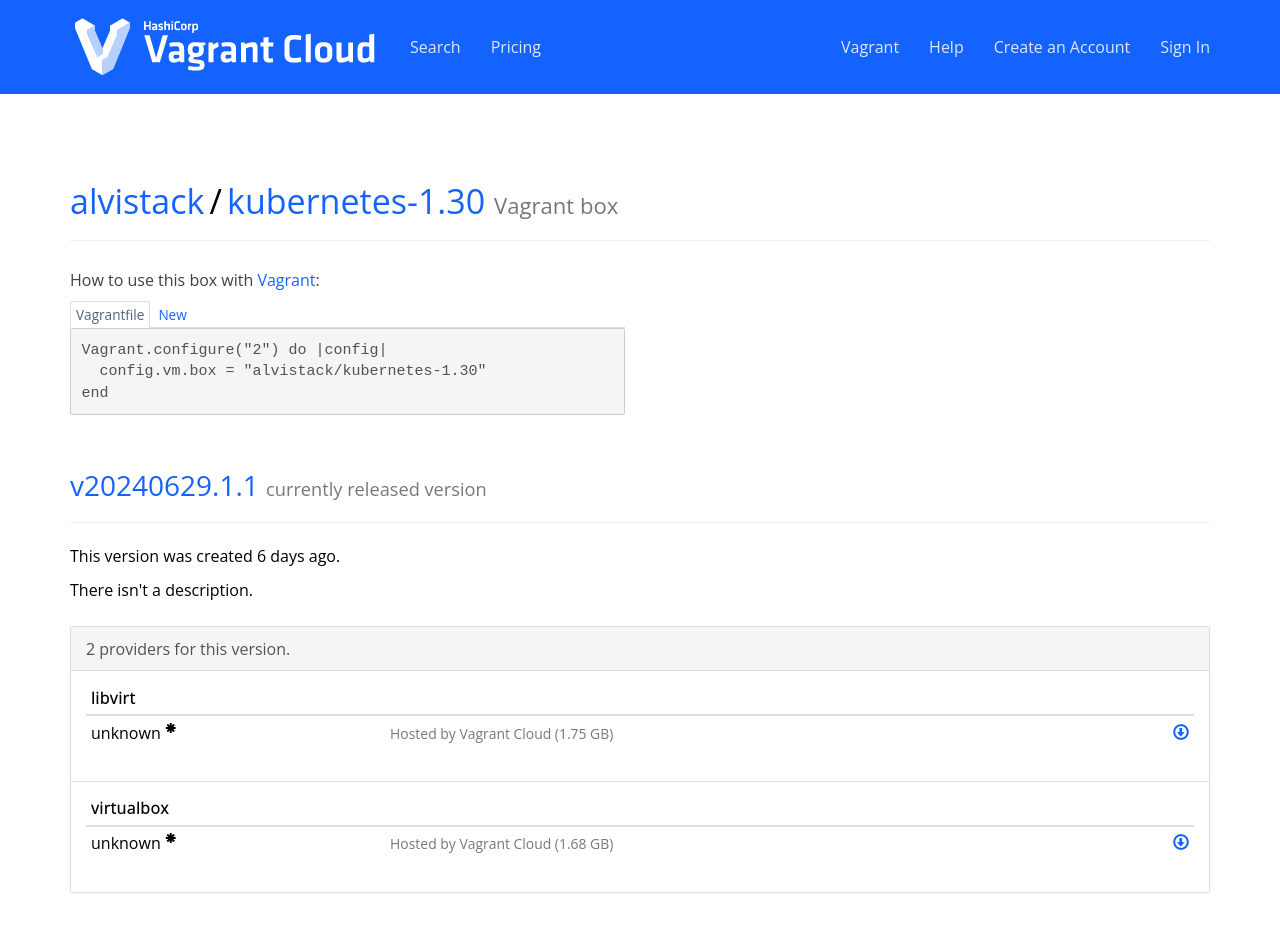Viewport: 1280px width, 939px height.
Task: Open the alvistack user link
Action: (137, 202)
